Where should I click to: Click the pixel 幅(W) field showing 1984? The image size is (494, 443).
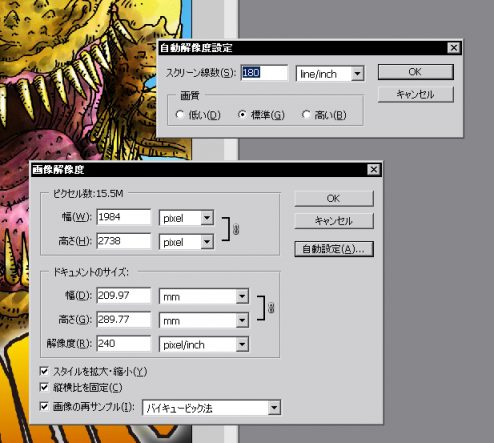point(124,217)
